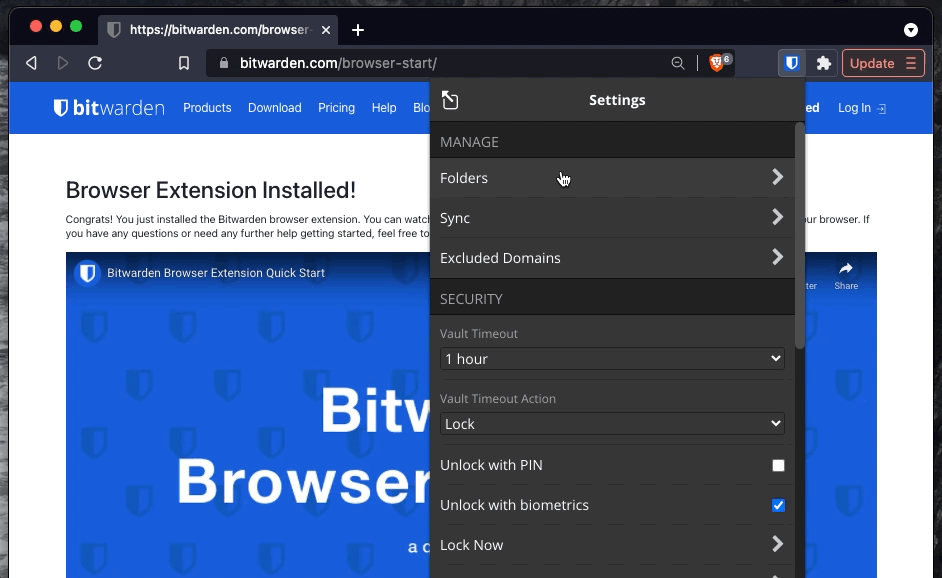Open the Pricing menu item
Viewport: 942px width, 578px height.
tap(336, 108)
